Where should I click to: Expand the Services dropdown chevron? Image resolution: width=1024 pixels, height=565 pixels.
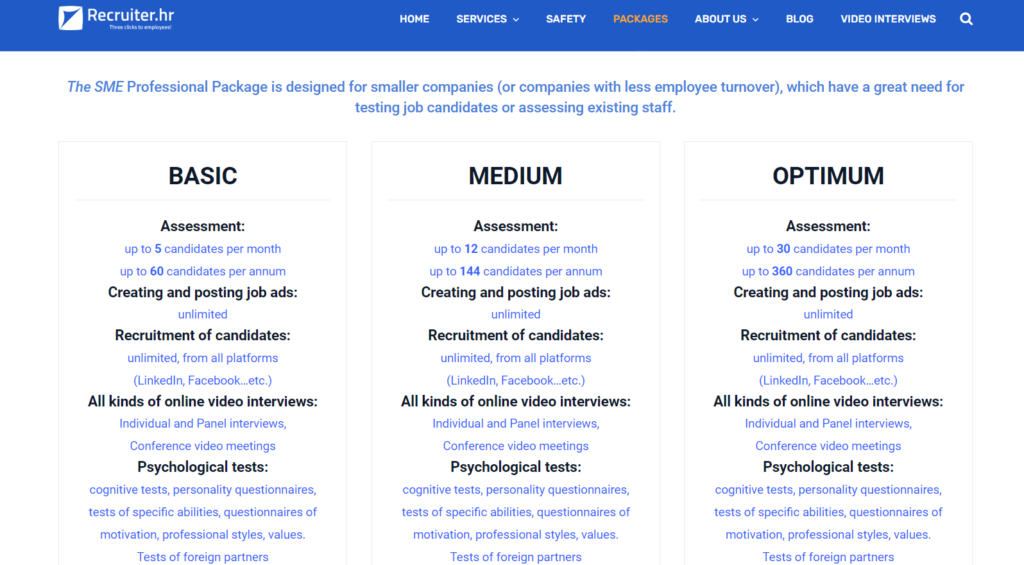[516, 20]
